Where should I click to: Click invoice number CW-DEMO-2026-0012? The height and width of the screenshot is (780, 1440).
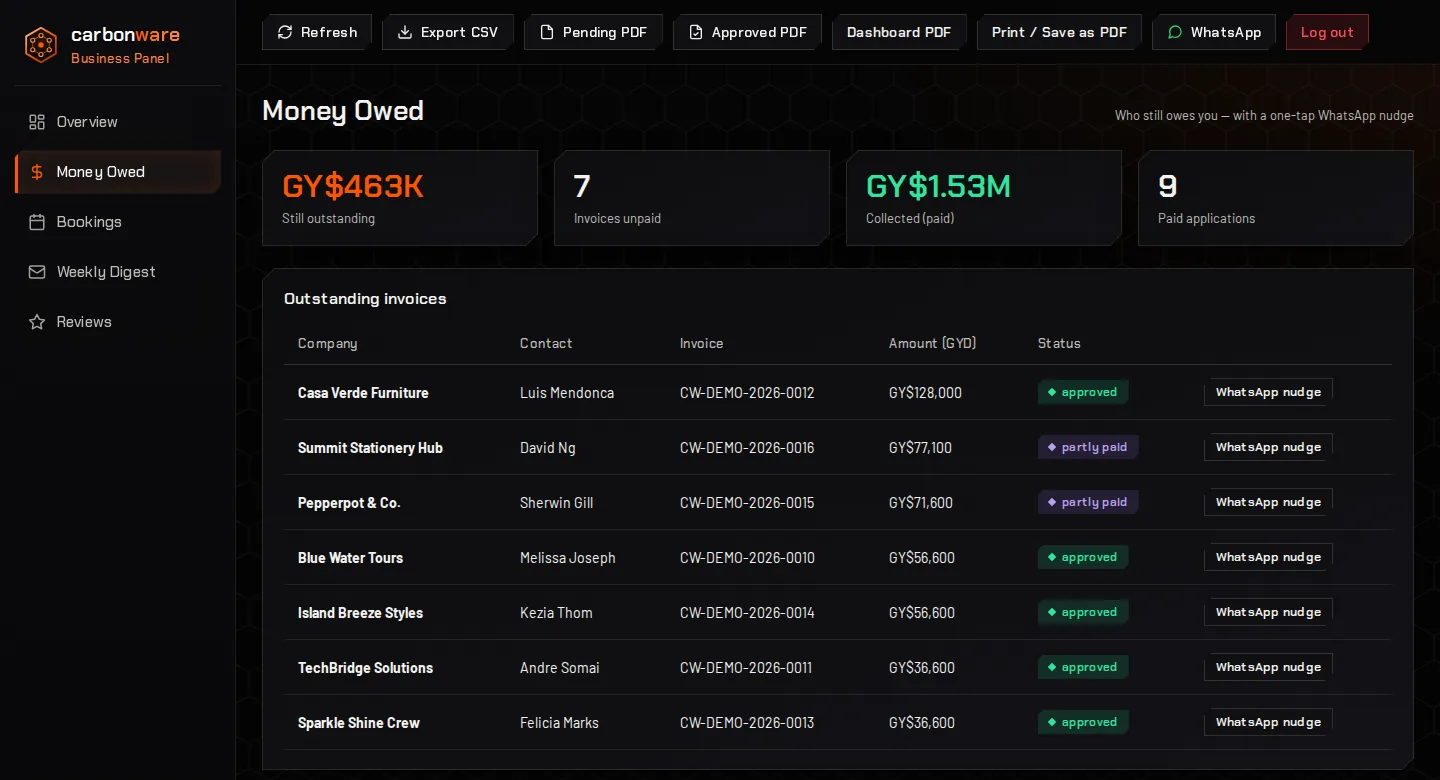click(x=747, y=393)
